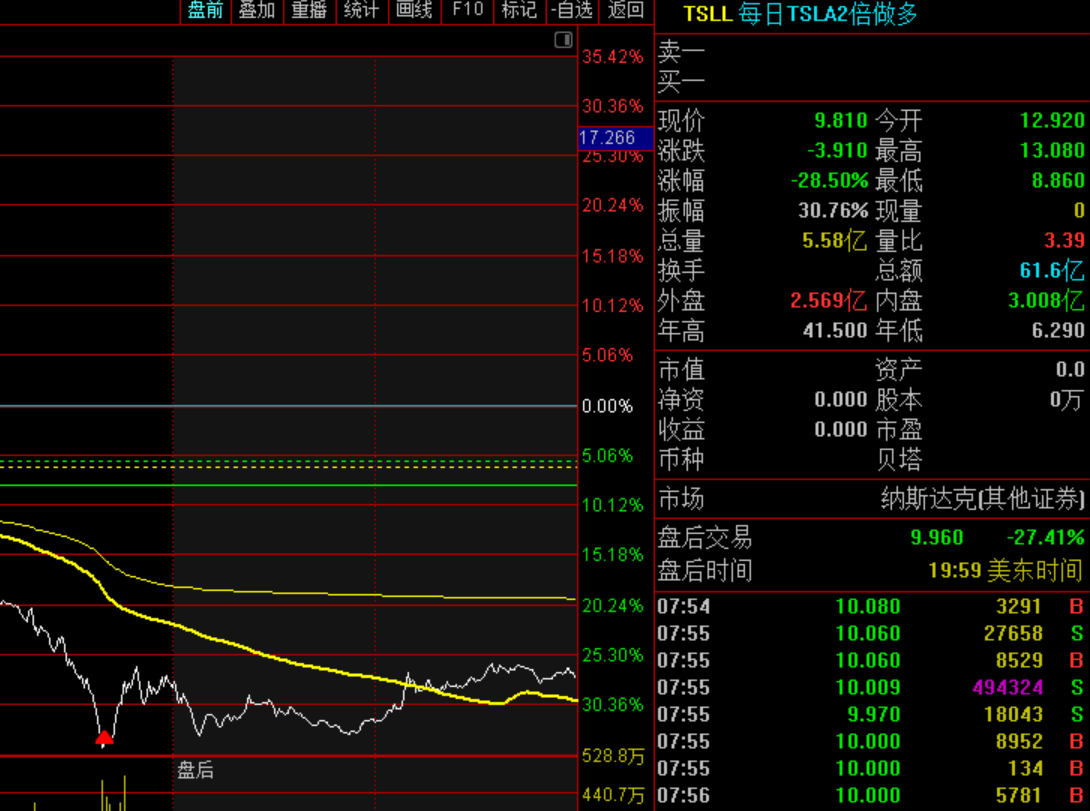This screenshot has width=1090, height=811.
Task: Select the trade price 10.080
Action: coord(868,607)
